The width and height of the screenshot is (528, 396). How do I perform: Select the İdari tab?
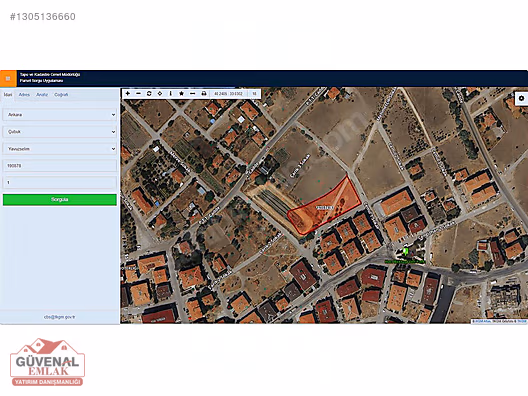[x=8, y=95]
